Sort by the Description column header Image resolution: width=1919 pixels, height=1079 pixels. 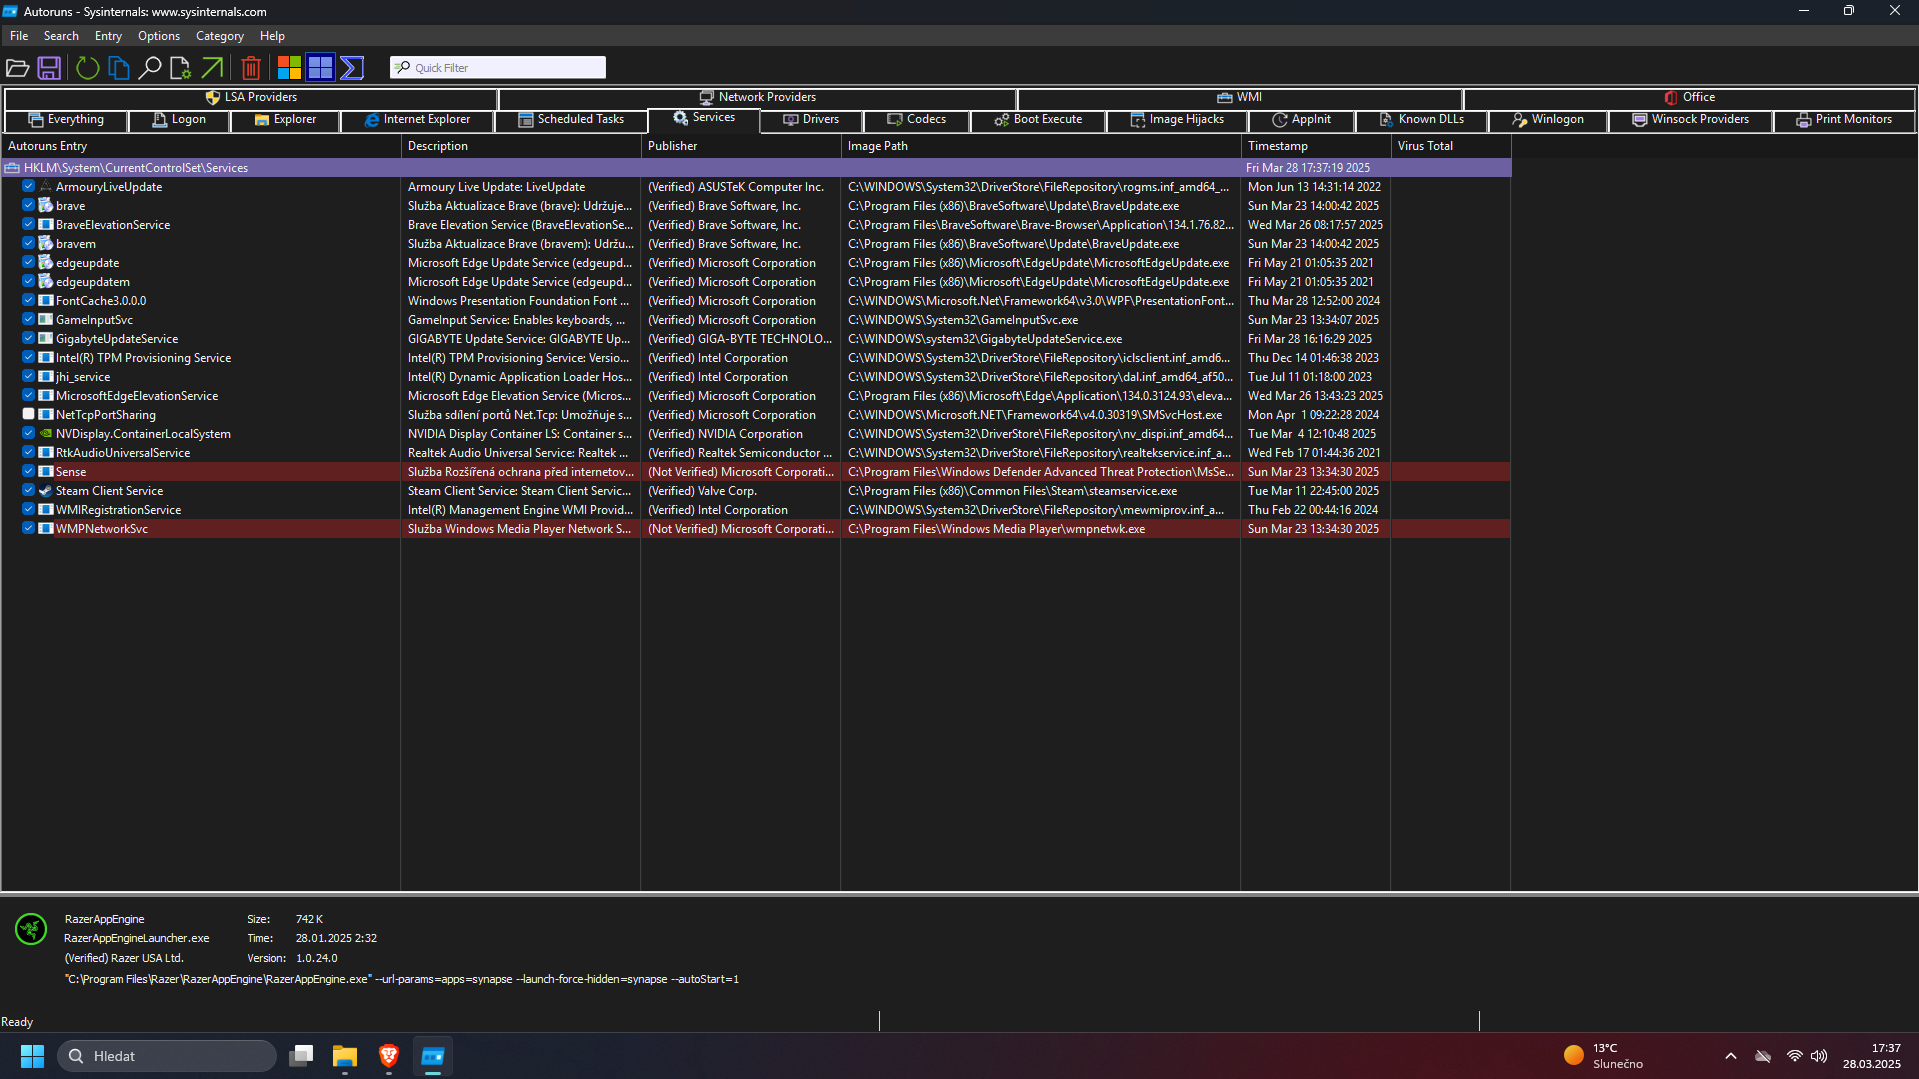point(520,146)
